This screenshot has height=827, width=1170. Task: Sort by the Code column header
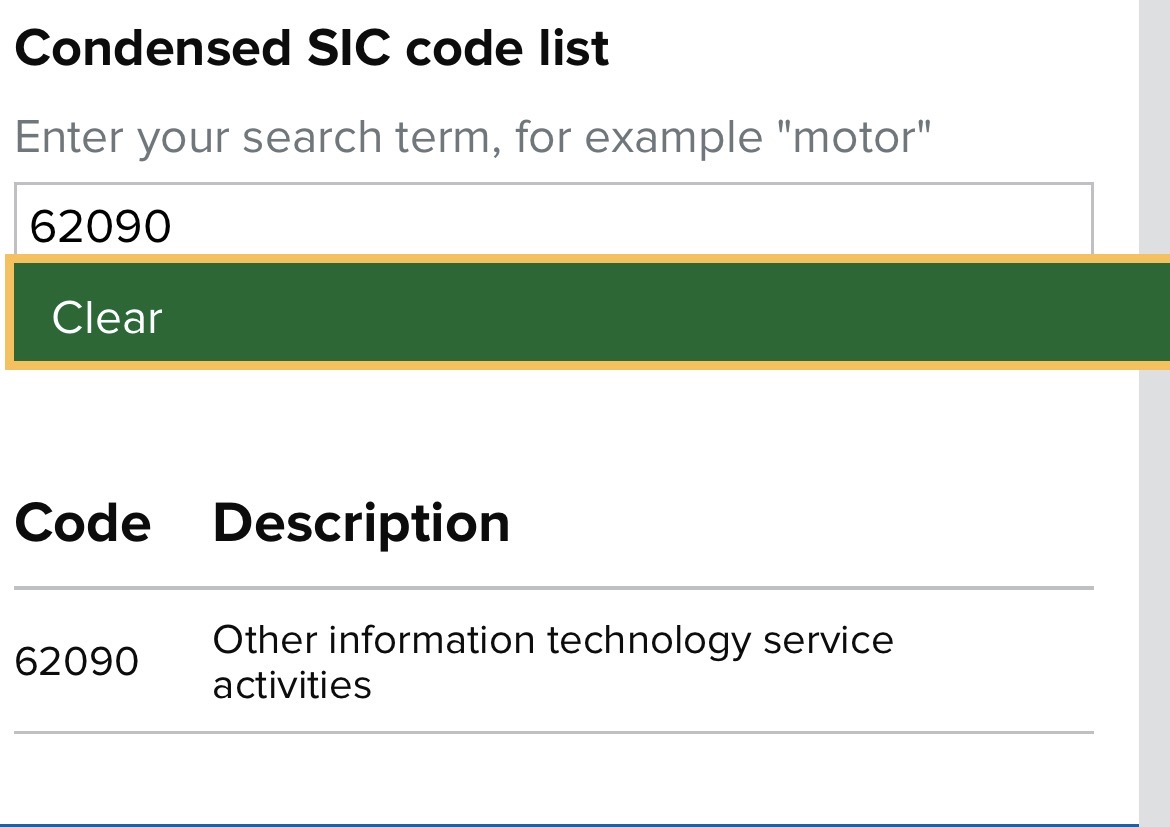[83, 522]
